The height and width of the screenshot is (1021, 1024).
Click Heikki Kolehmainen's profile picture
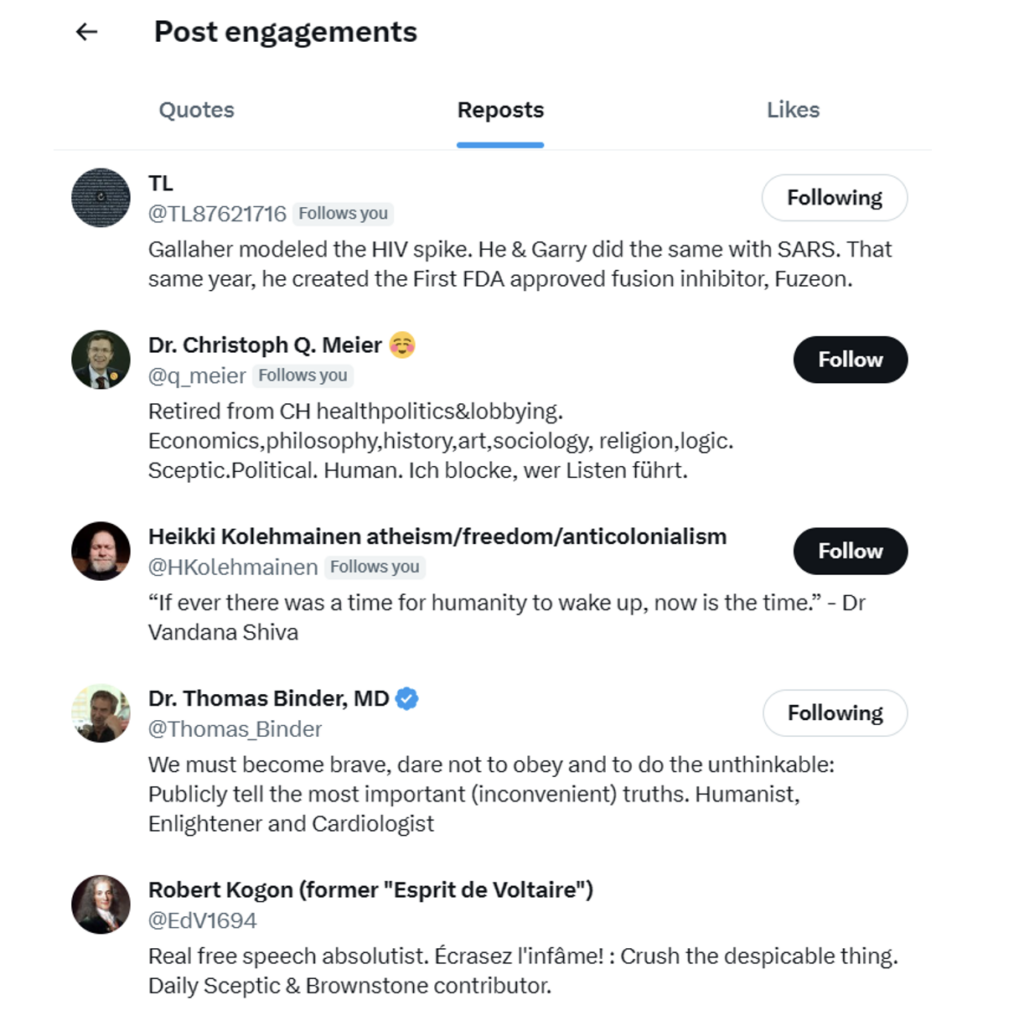(101, 551)
